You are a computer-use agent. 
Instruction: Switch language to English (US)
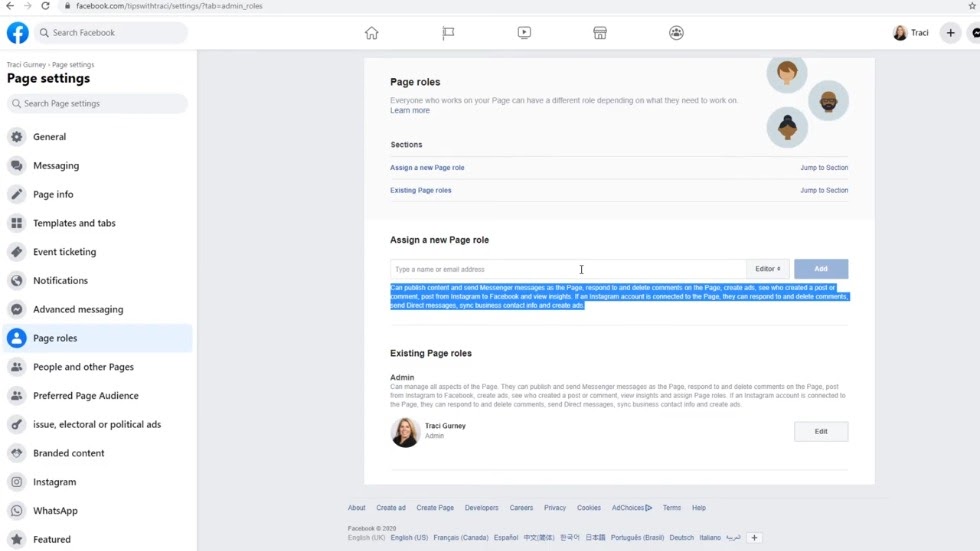(409, 537)
